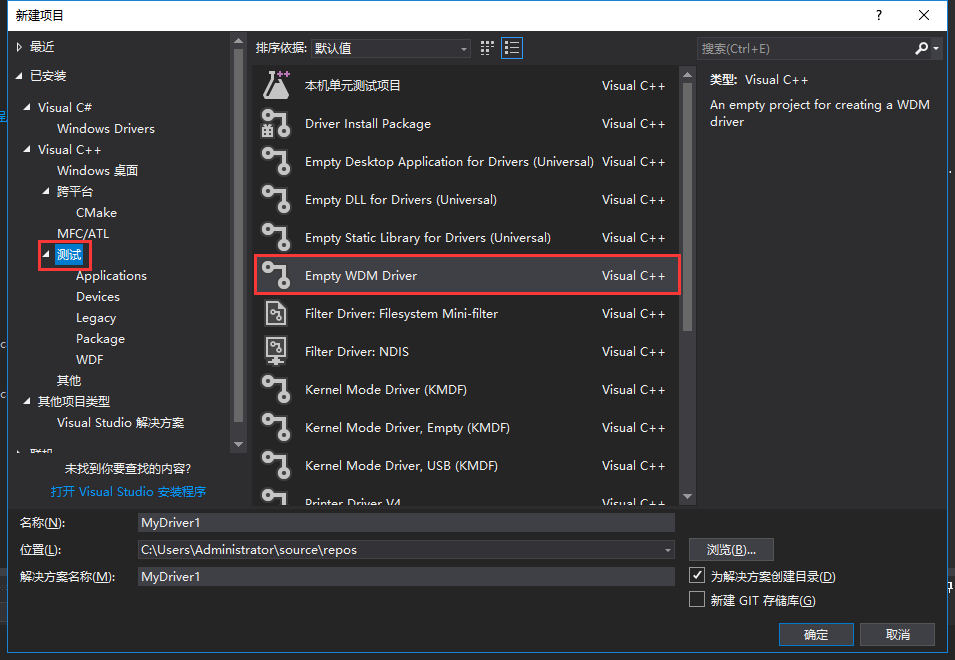
Task: Collapse the 测试 node arrow
Action: pos(46,255)
